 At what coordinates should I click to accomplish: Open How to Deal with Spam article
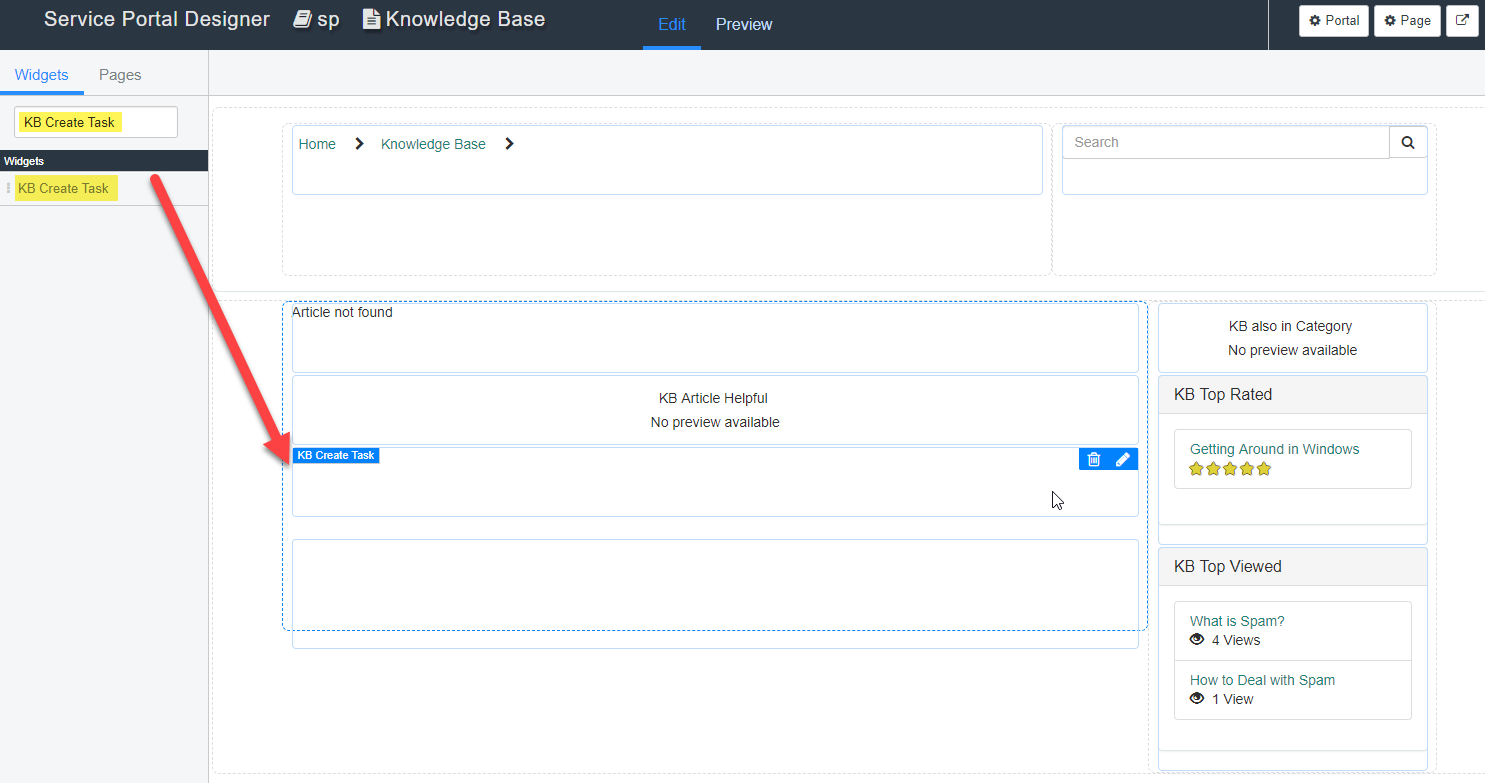pos(1262,680)
